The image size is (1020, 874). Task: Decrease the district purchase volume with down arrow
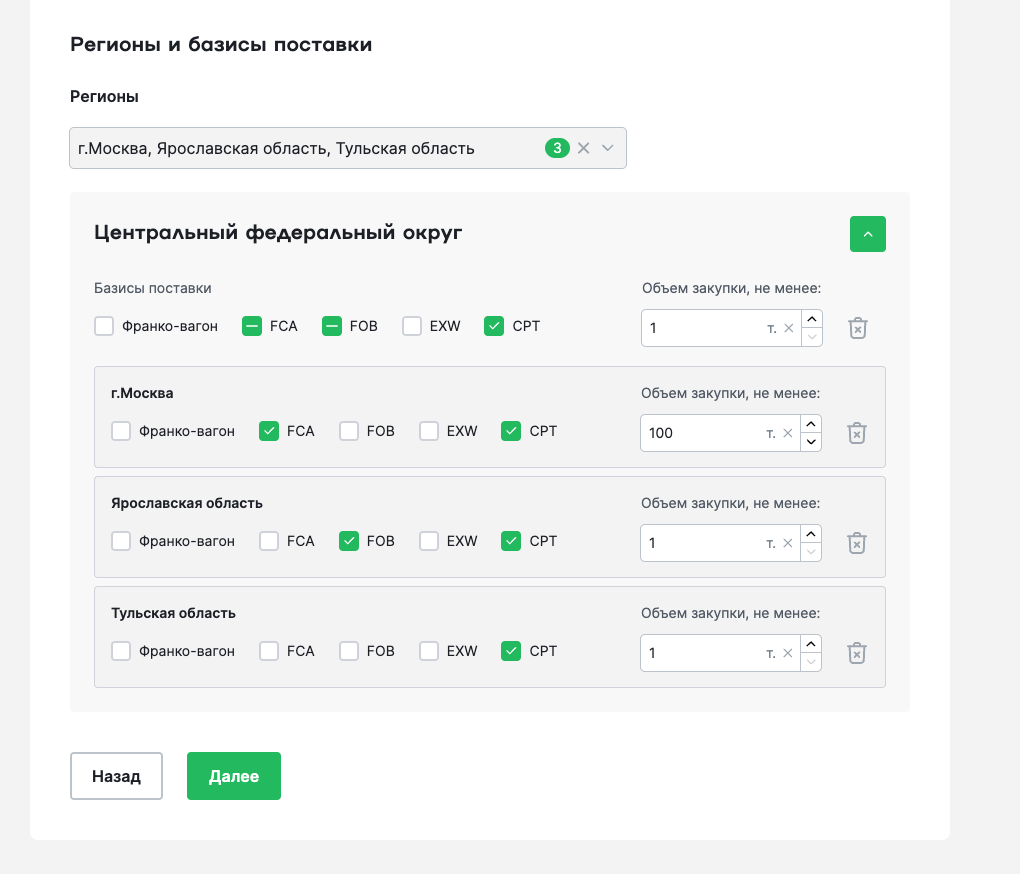click(x=812, y=337)
